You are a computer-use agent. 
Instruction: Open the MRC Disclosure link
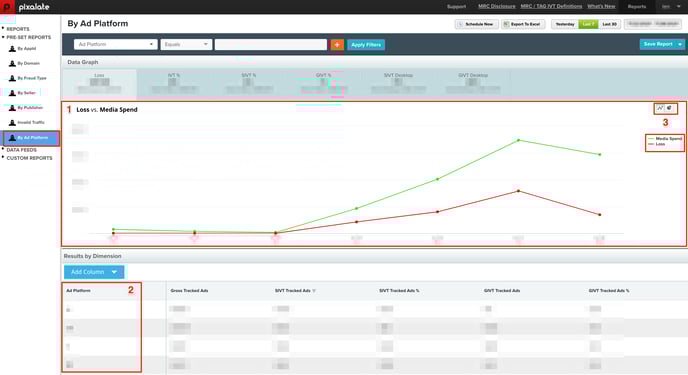pyautogui.click(x=497, y=6)
